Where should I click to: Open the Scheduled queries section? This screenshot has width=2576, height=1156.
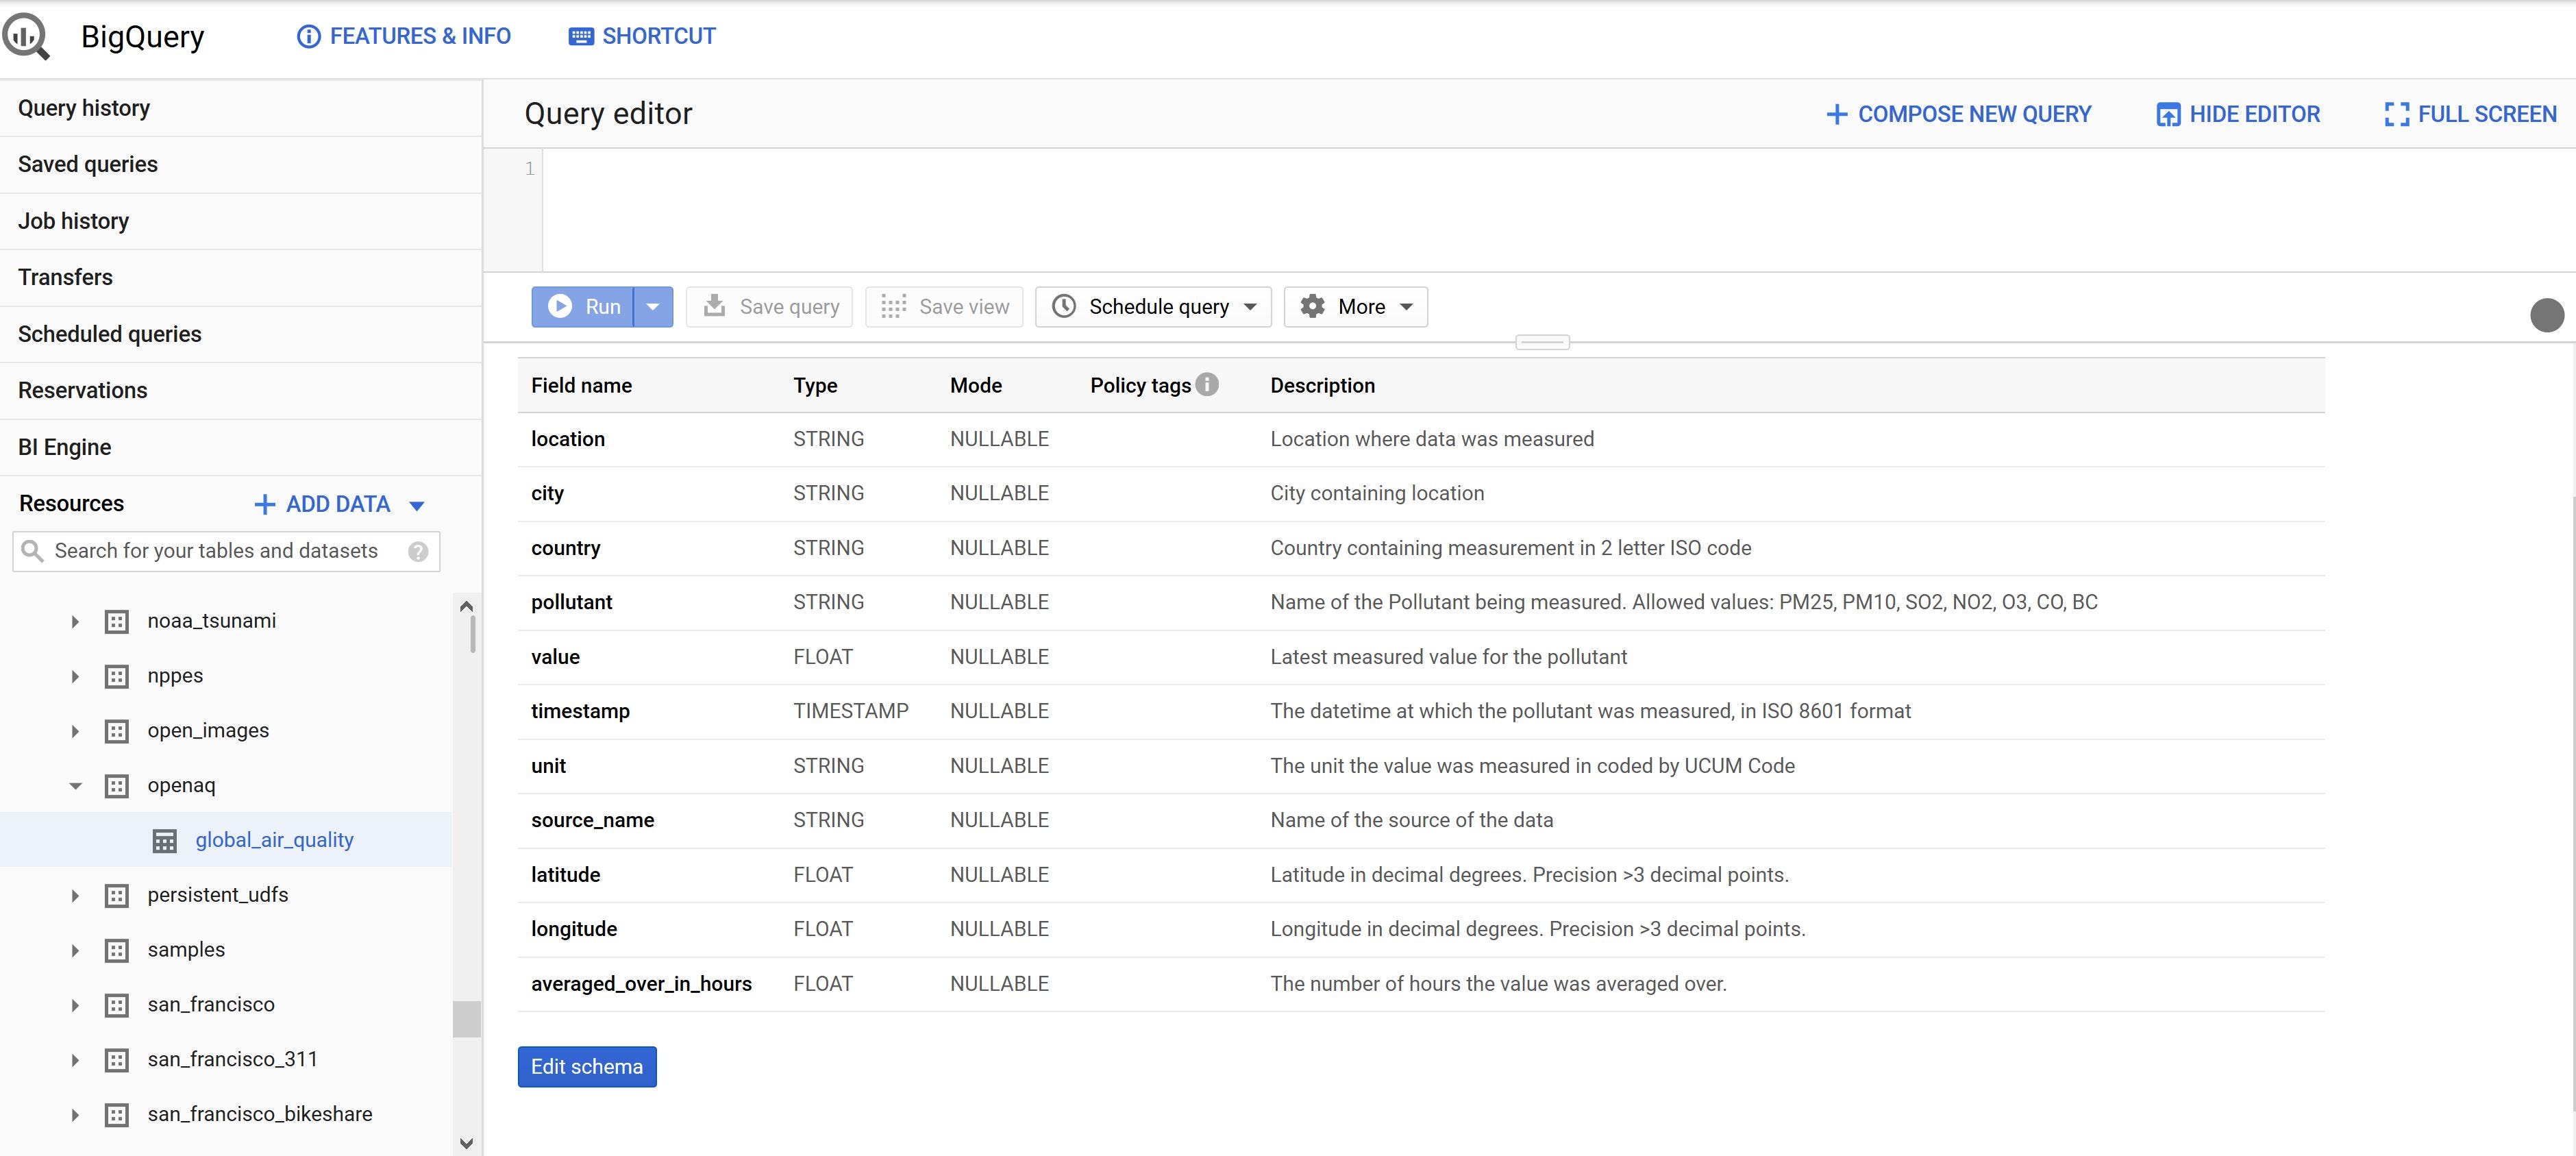coord(110,334)
